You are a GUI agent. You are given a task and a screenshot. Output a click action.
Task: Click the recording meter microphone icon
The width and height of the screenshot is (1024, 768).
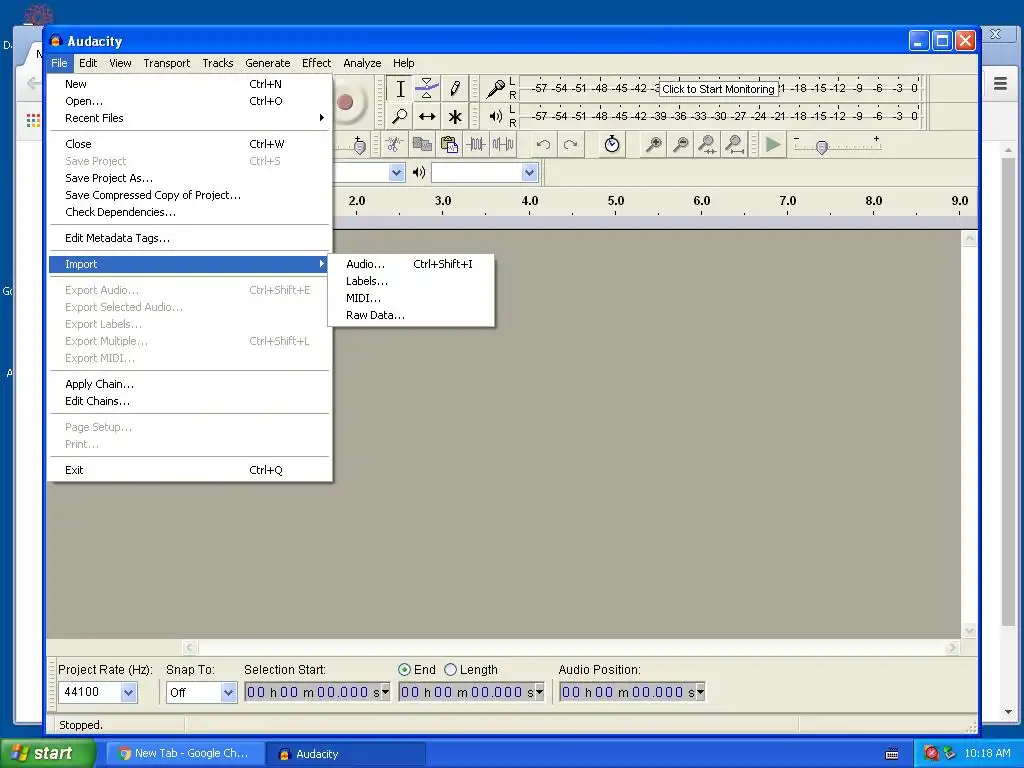pos(496,88)
